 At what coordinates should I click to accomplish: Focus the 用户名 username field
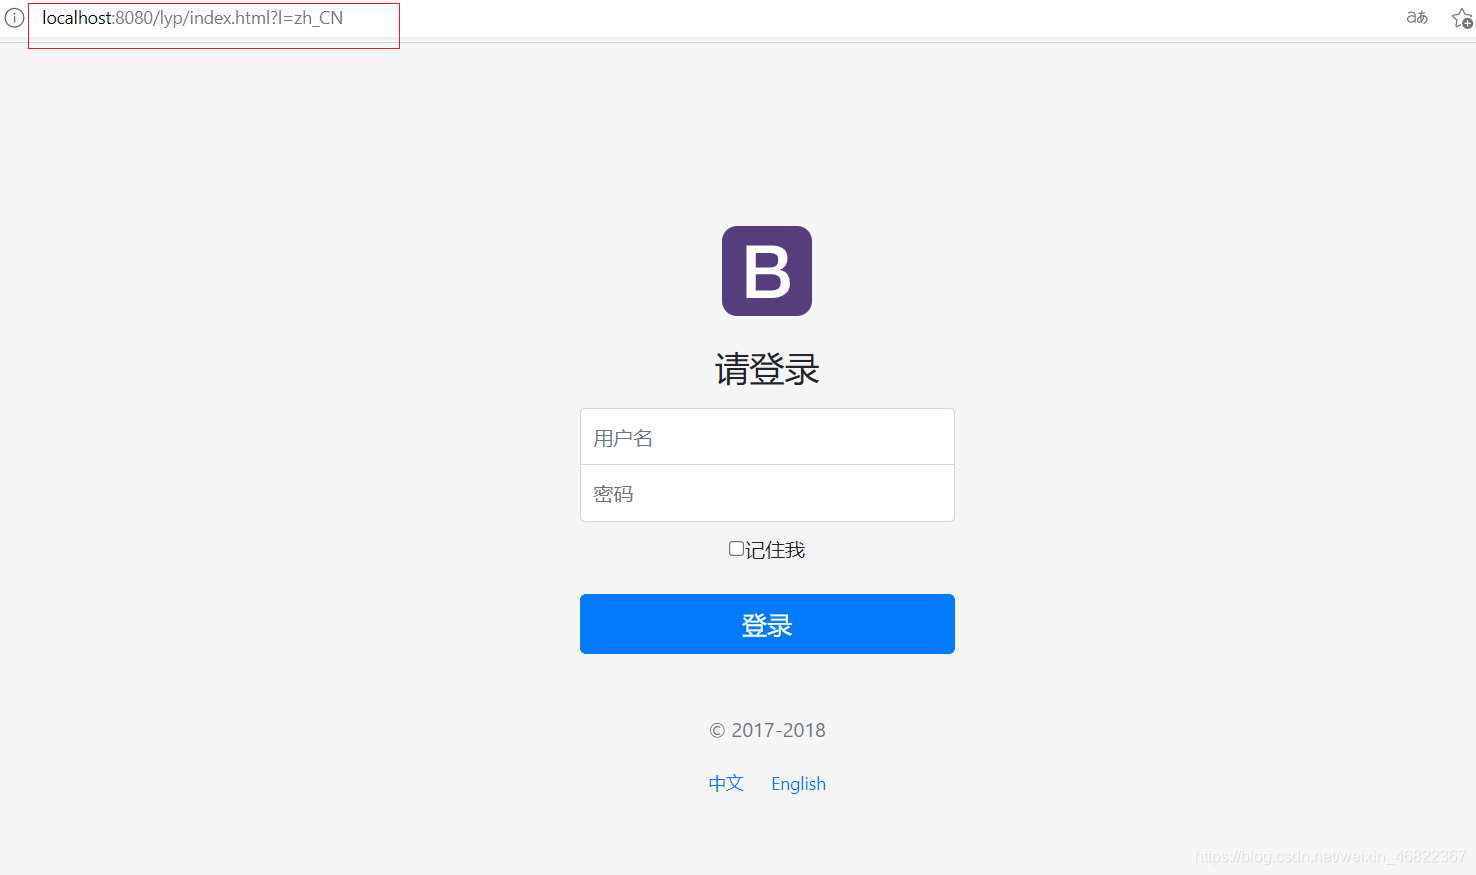coord(767,437)
